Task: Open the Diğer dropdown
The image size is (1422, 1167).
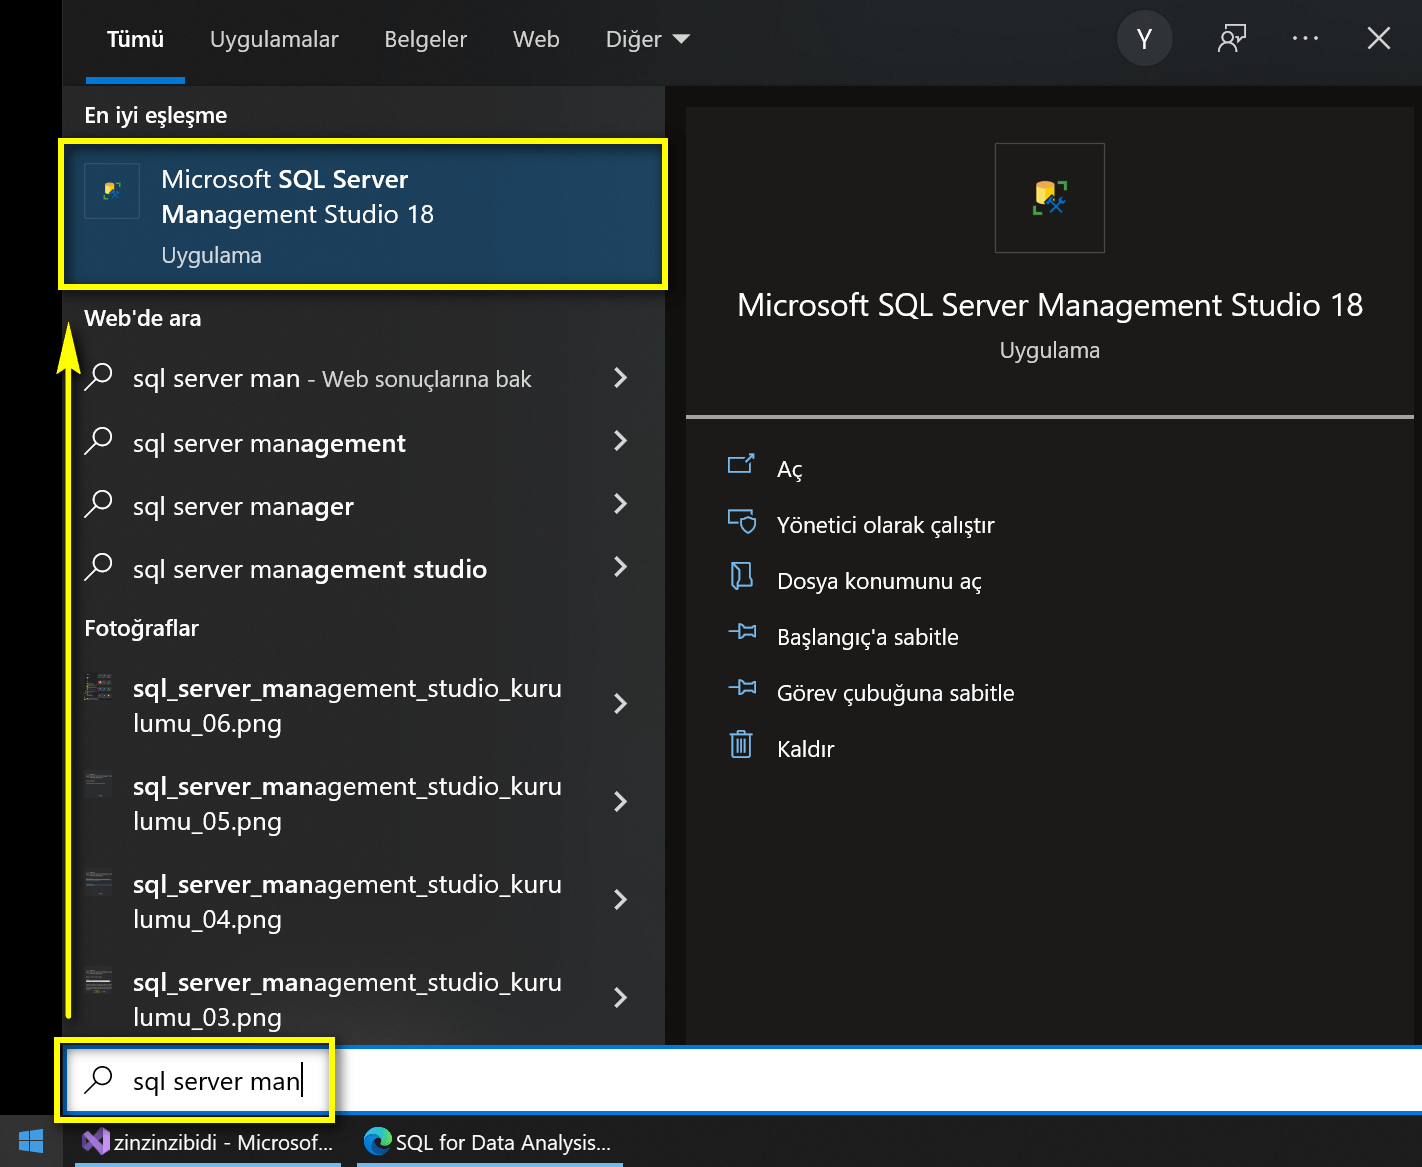Action: (648, 39)
